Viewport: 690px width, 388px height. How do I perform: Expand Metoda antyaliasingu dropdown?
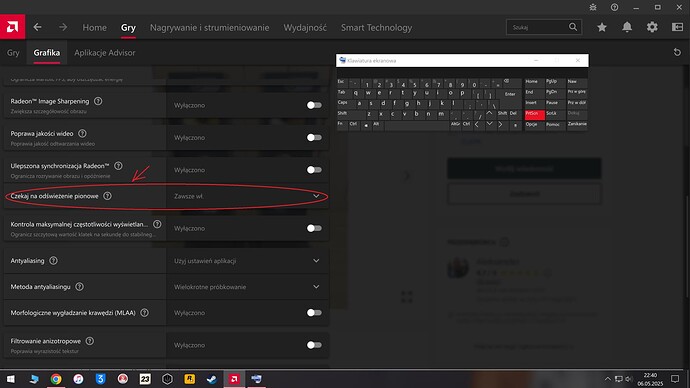[247, 287]
